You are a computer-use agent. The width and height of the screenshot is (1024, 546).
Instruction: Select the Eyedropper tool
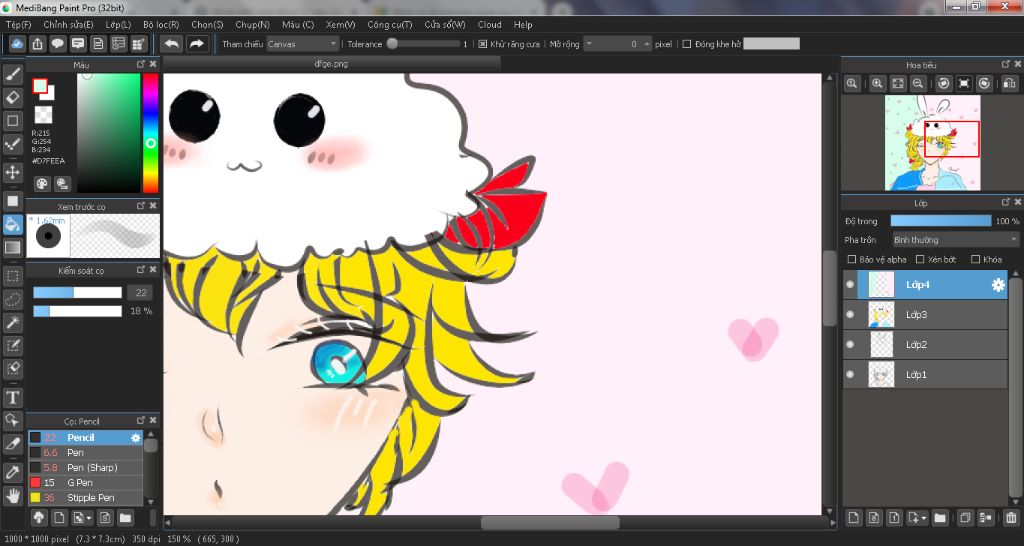tap(13, 472)
